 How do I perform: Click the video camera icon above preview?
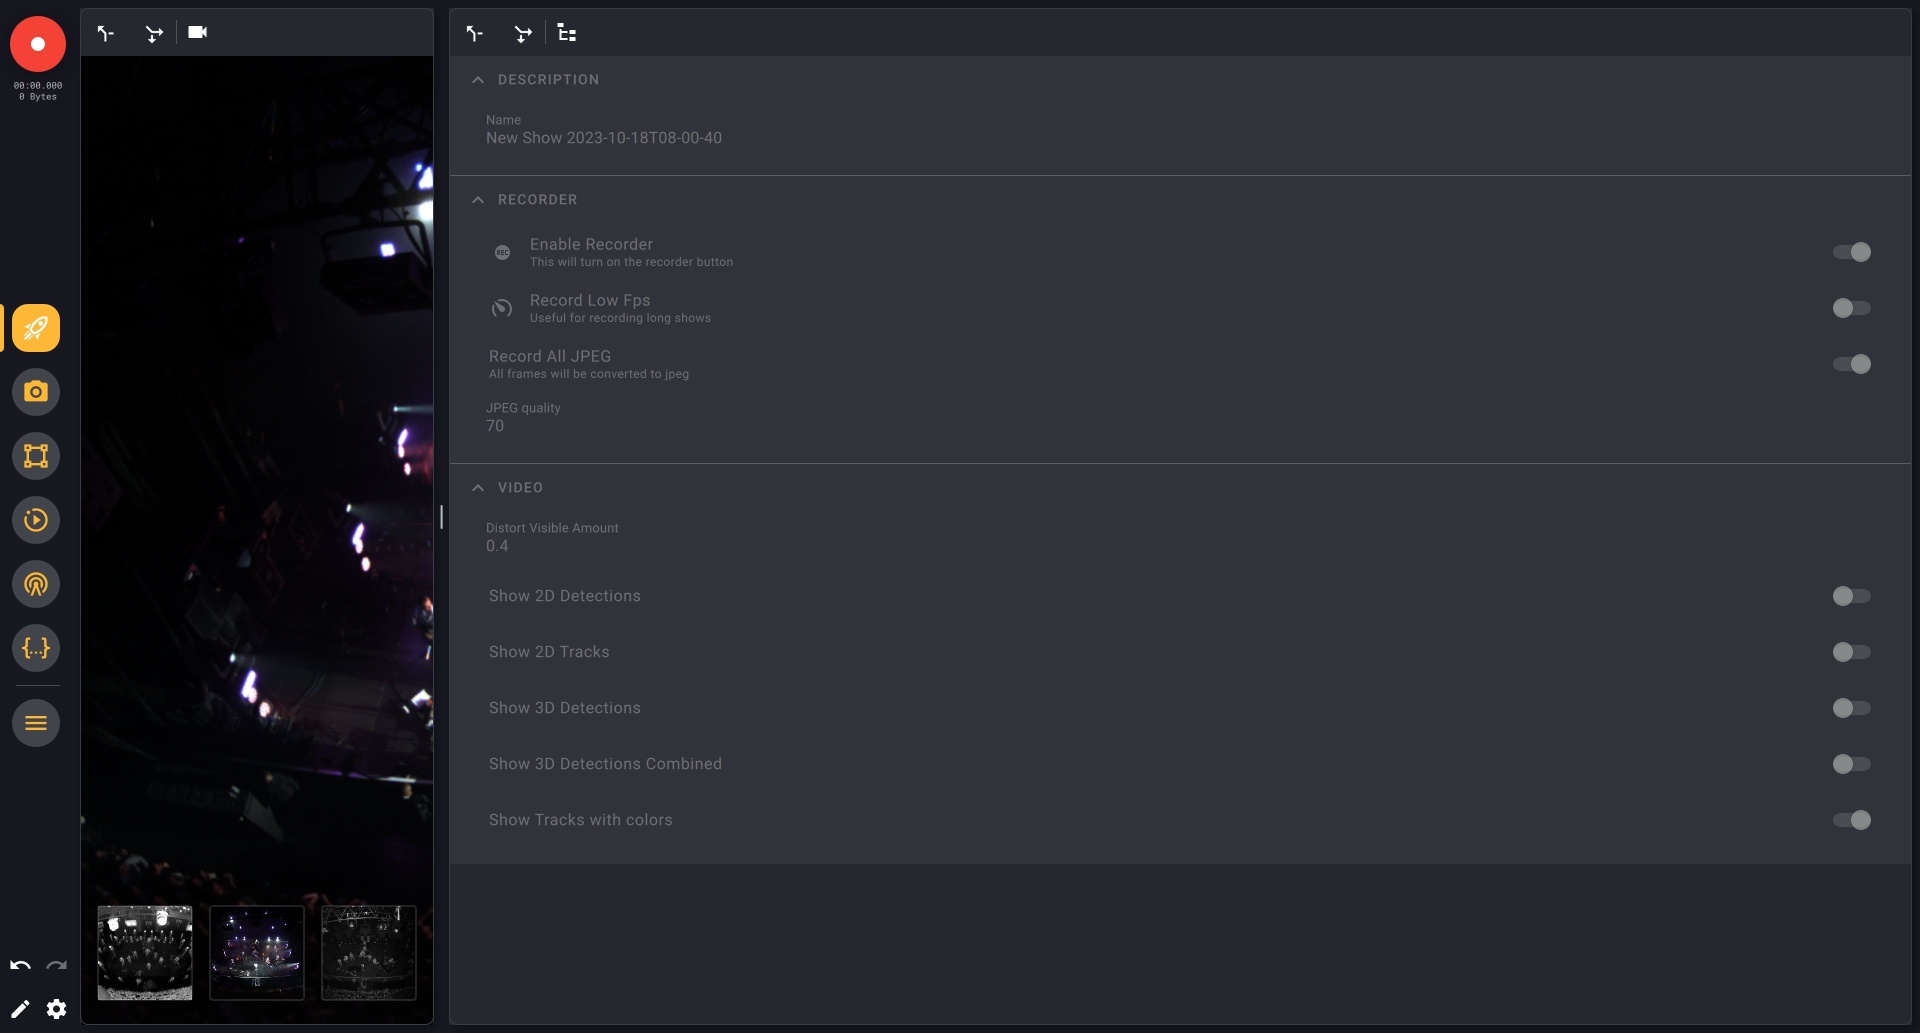[198, 33]
